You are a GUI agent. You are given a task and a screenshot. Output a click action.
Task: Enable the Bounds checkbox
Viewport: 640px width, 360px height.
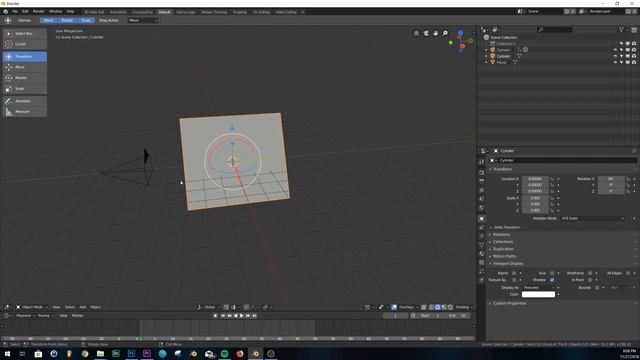point(597,287)
